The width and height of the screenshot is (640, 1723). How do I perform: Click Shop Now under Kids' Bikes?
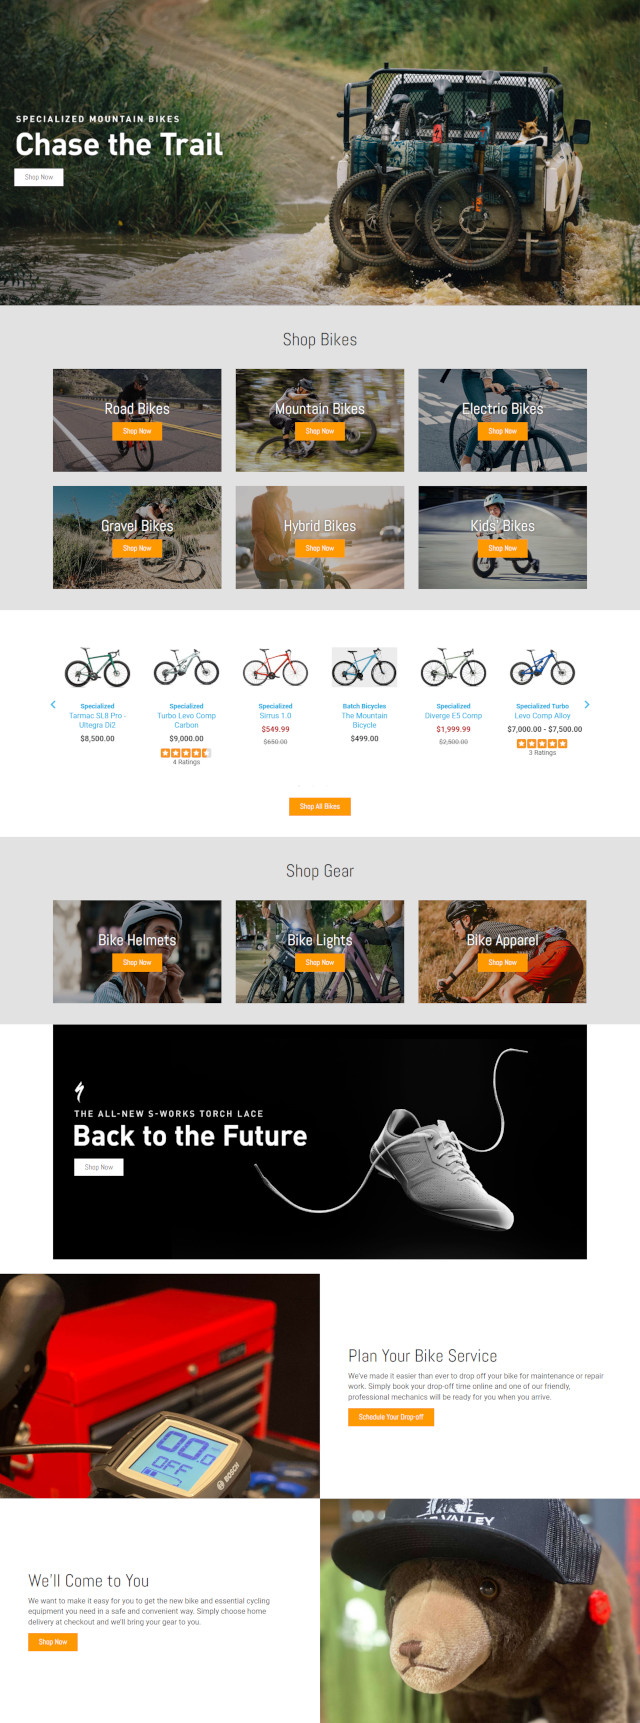[x=503, y=548]
